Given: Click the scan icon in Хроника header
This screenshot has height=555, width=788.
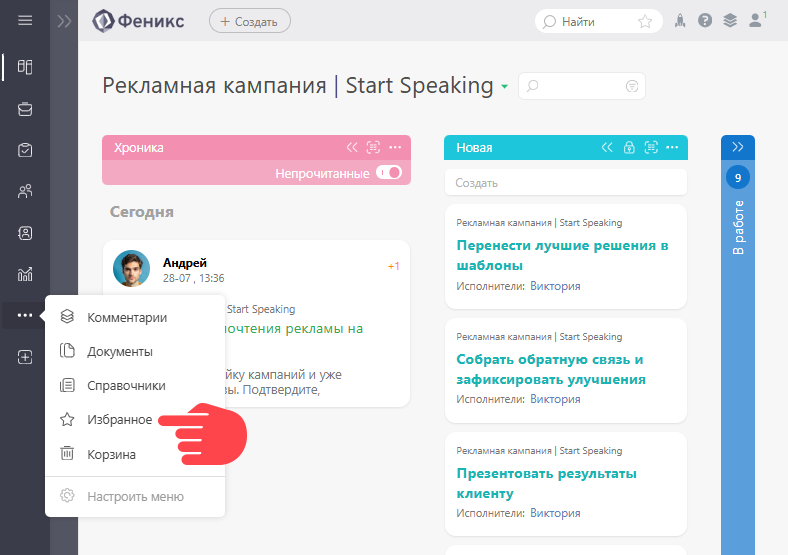Looking at the screenshot, I should 373,147.
